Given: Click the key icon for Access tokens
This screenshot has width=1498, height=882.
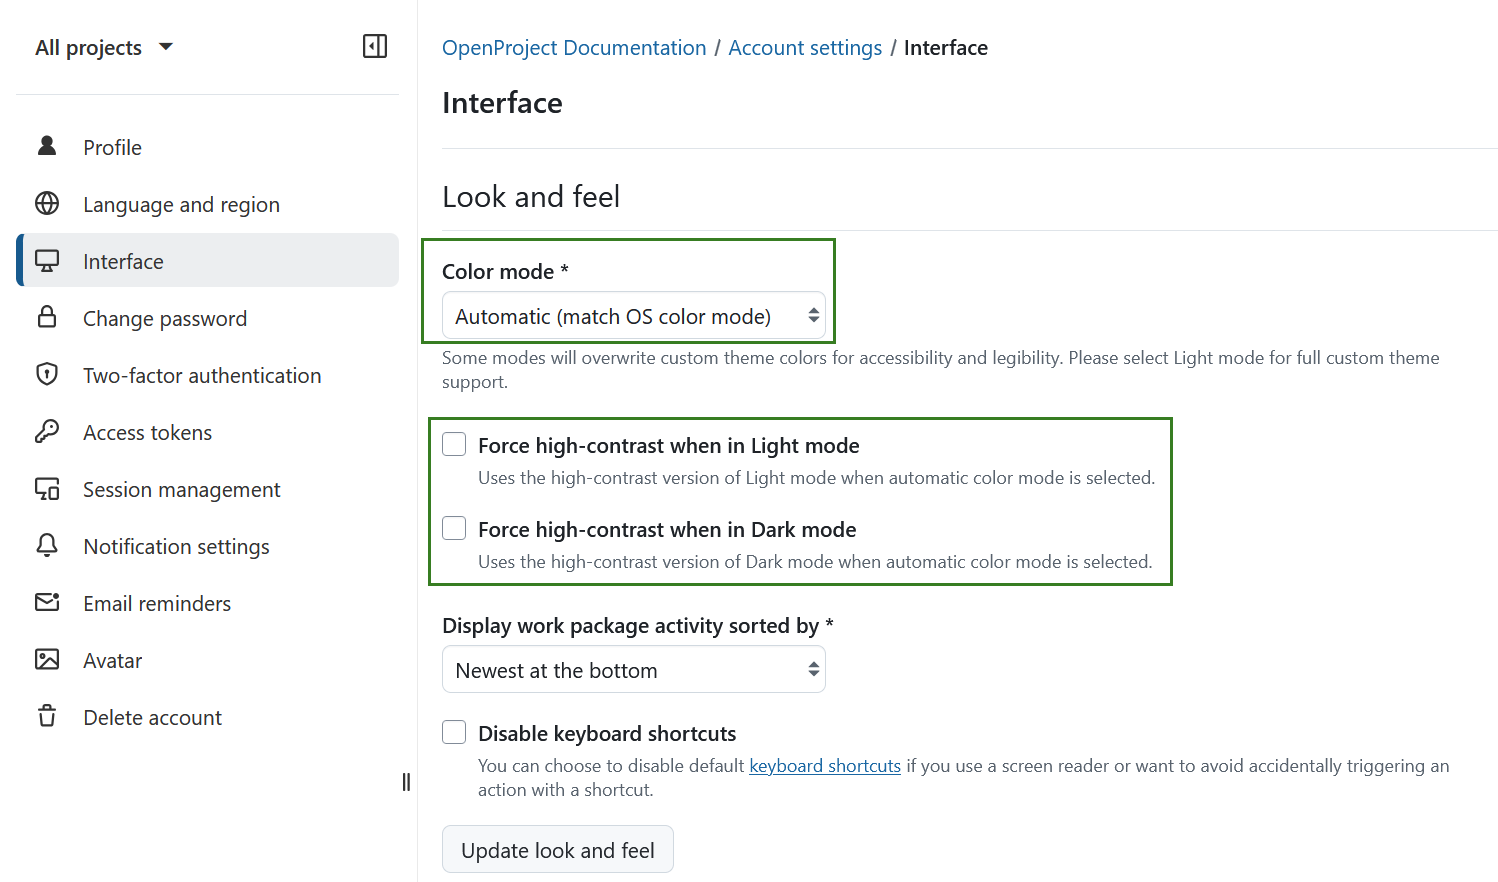Looking at the screenshot, I should pos(47,432).
